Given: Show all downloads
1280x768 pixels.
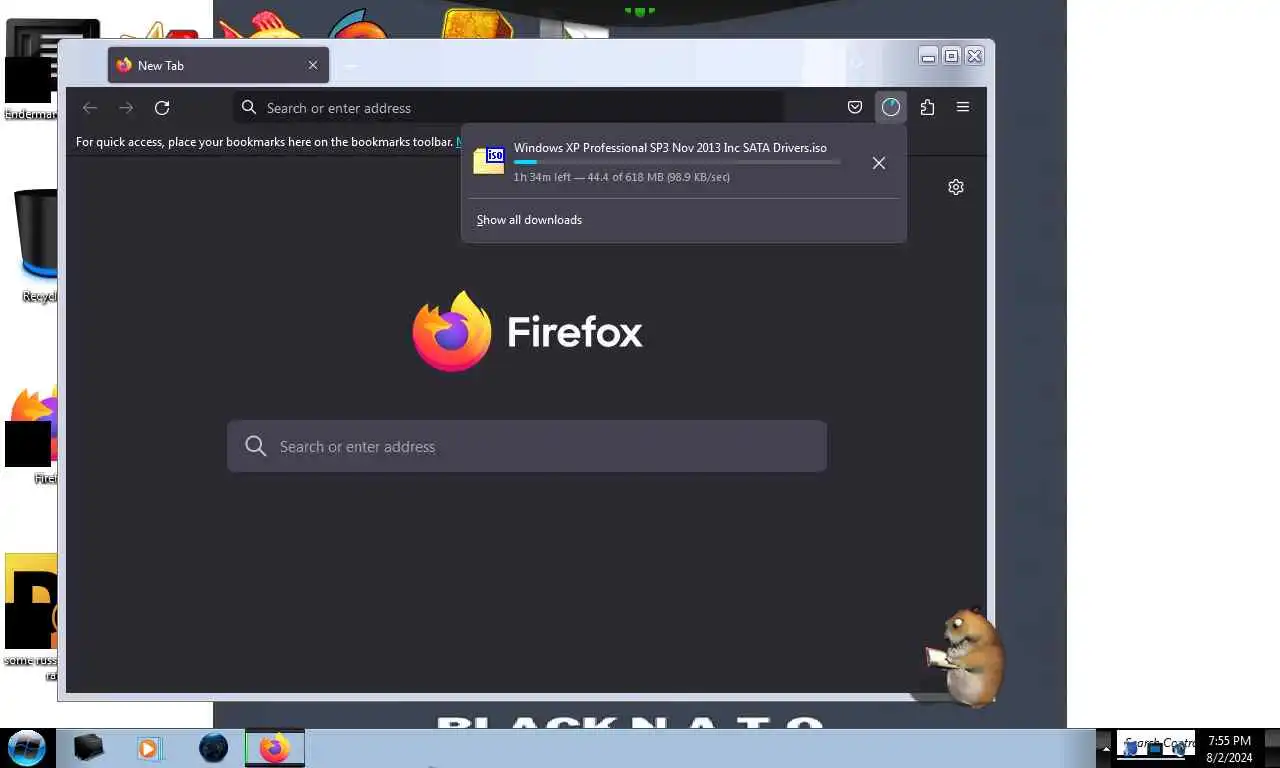Looking at the screenshot, I should coord(529,220).
